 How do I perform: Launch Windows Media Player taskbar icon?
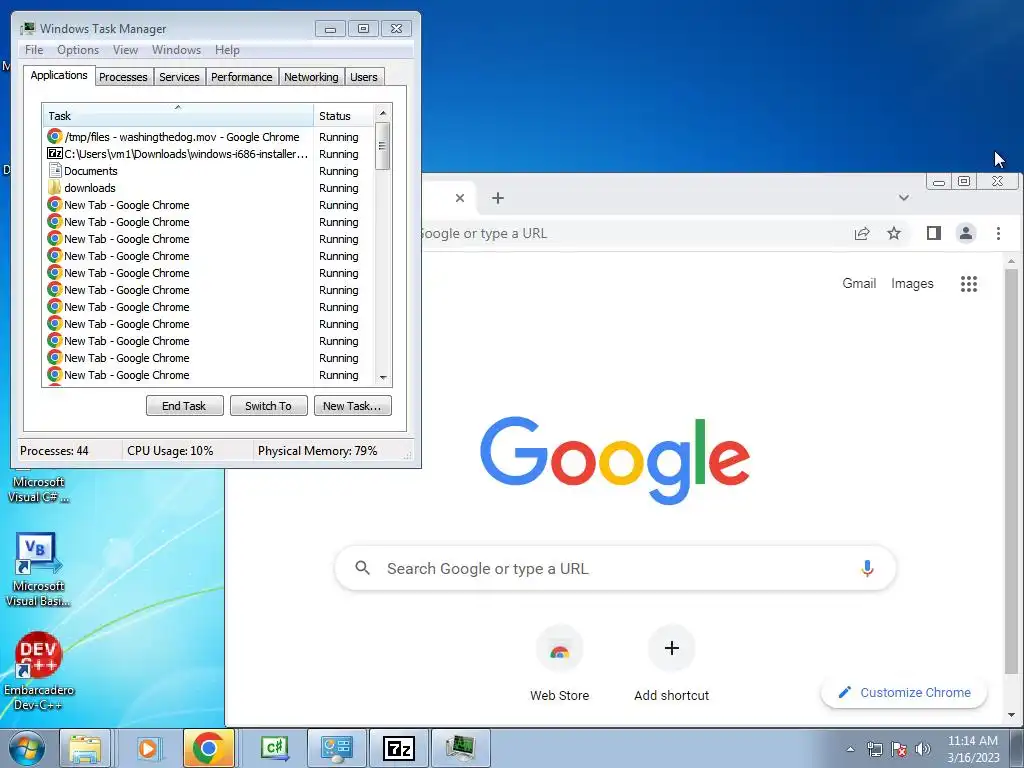pyautogui.click(x=148, y=749)
